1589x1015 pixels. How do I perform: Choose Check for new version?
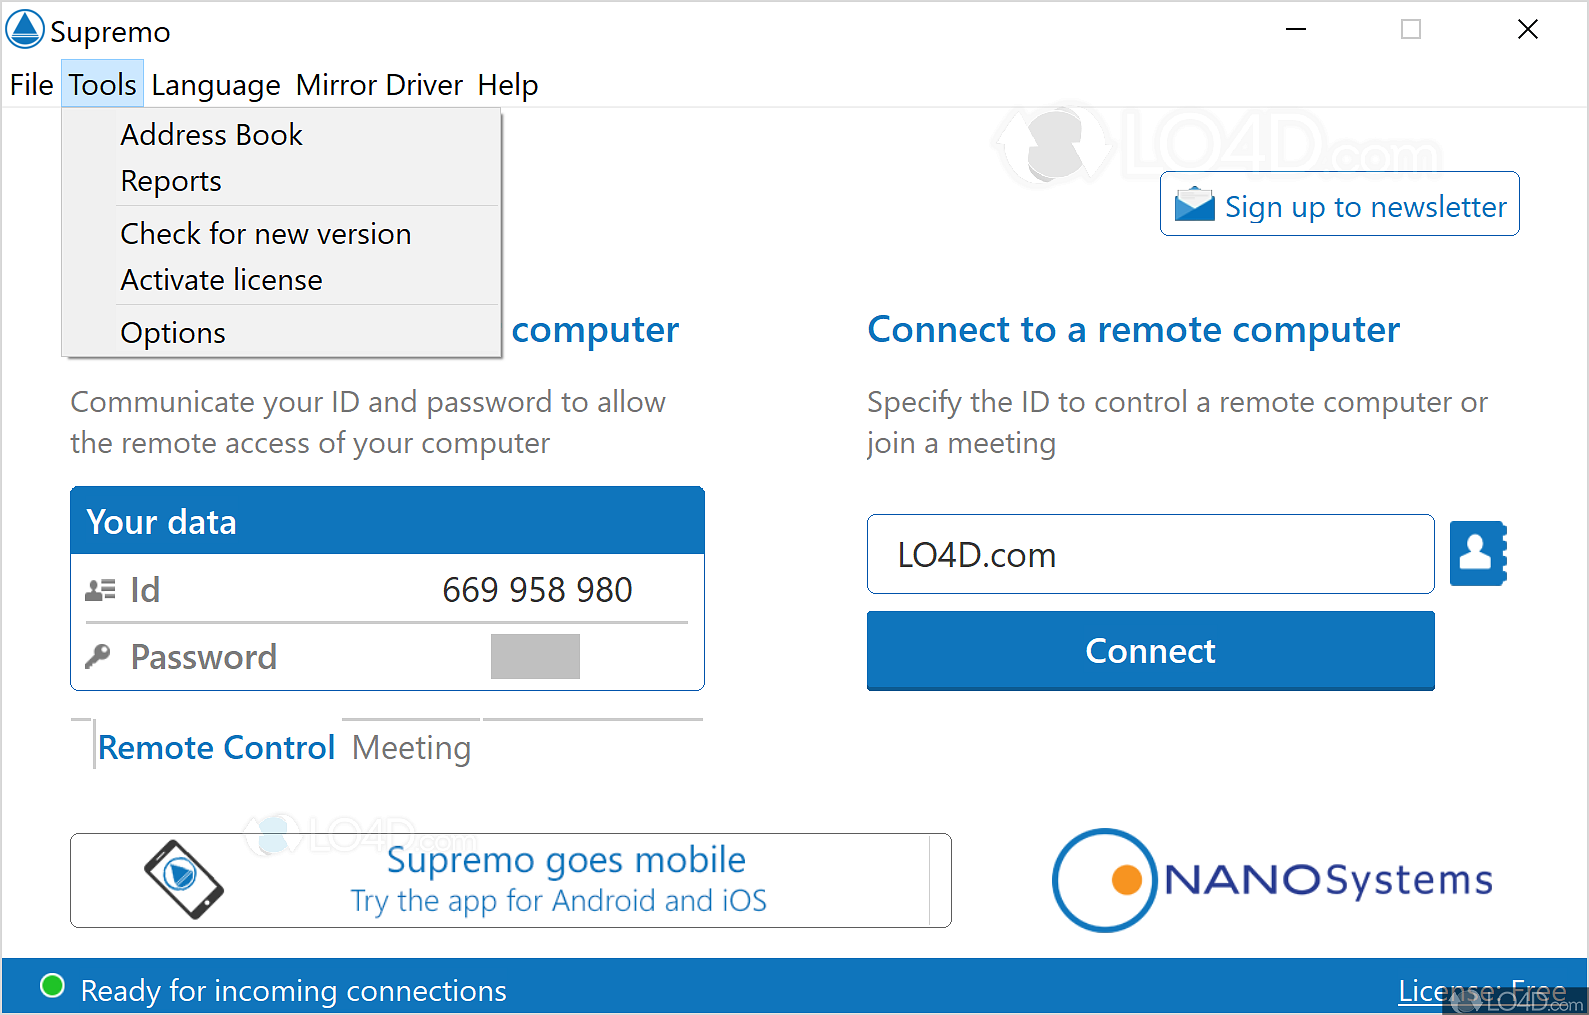click(x=281, y=234)
